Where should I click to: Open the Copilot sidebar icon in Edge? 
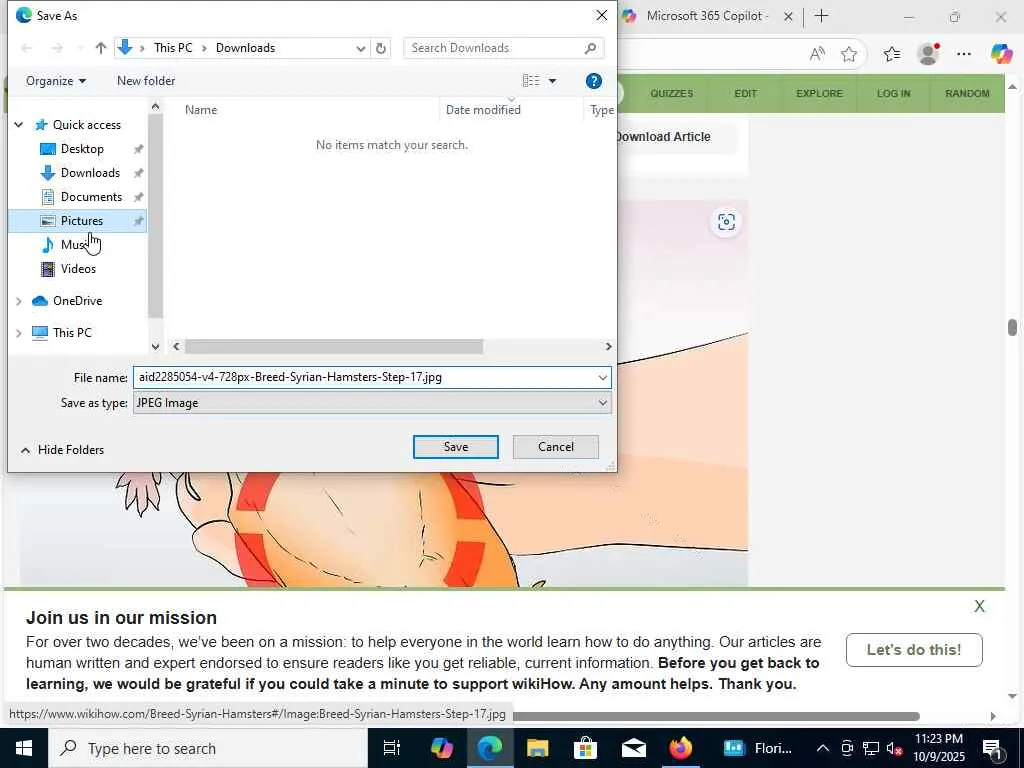click(x=1001, y=54)
